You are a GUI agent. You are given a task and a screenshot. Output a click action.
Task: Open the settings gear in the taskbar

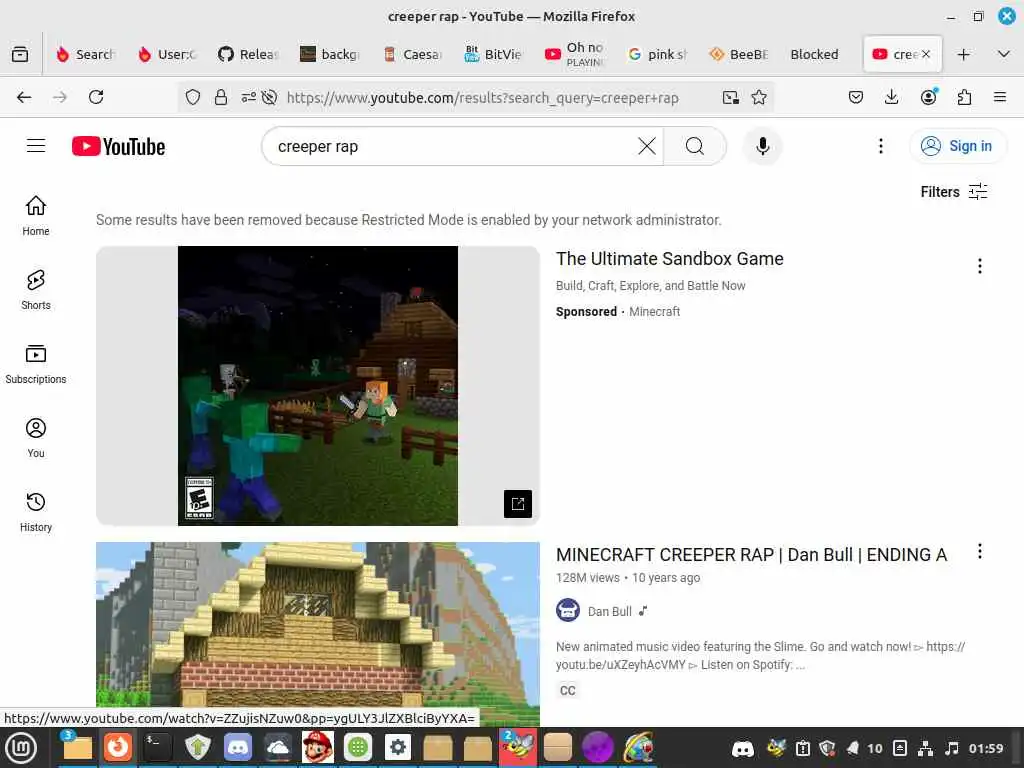point(398,747)
